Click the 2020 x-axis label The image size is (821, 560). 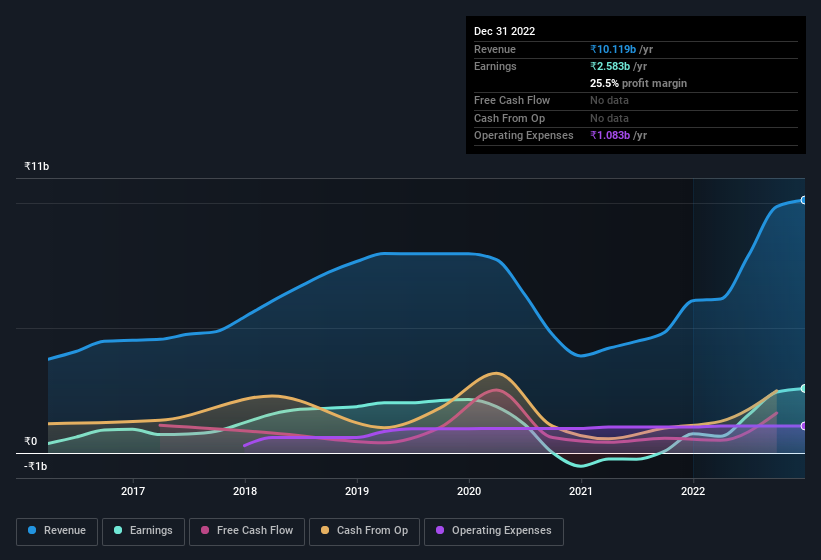(x=469, y=491)
